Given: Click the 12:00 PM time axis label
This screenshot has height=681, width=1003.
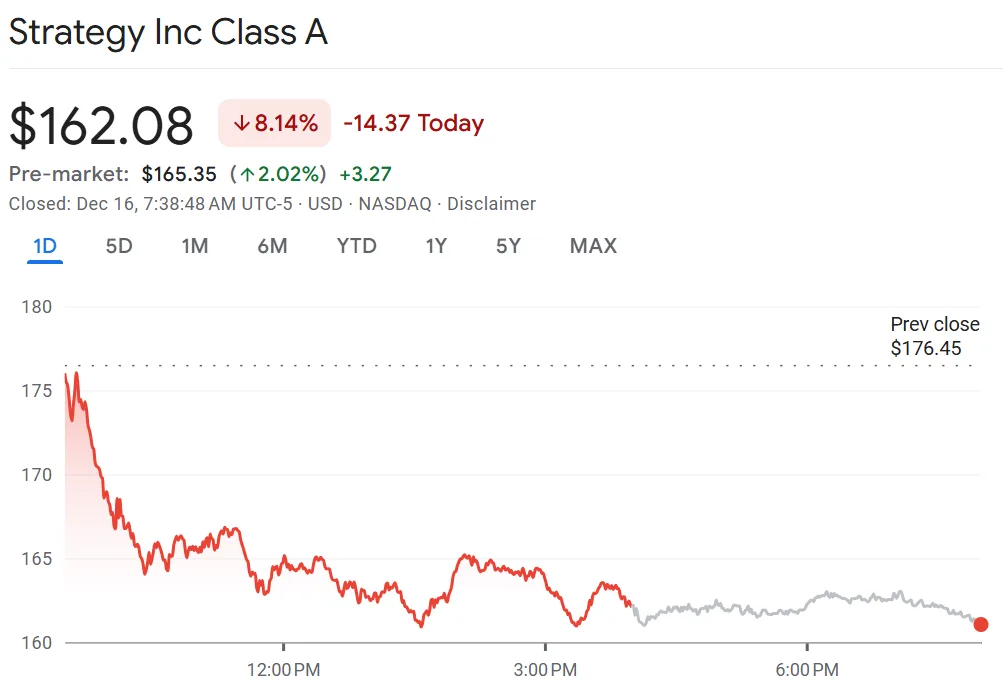Looking at the screenshot, I should pos(284,669).
